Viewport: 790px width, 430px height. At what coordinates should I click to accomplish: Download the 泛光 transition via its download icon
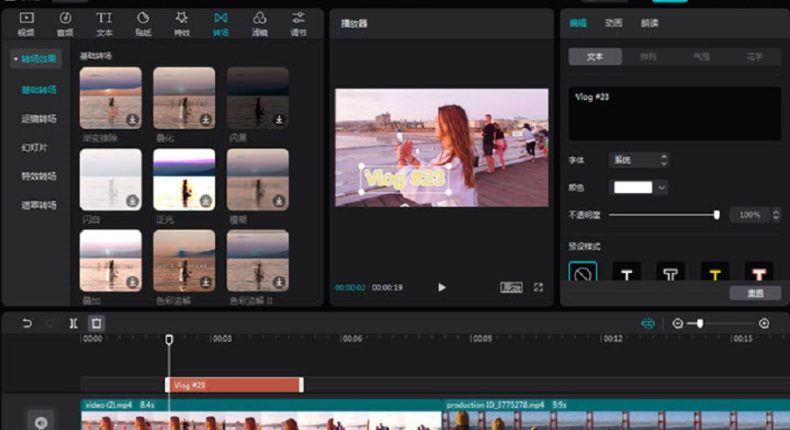[206, 201]
